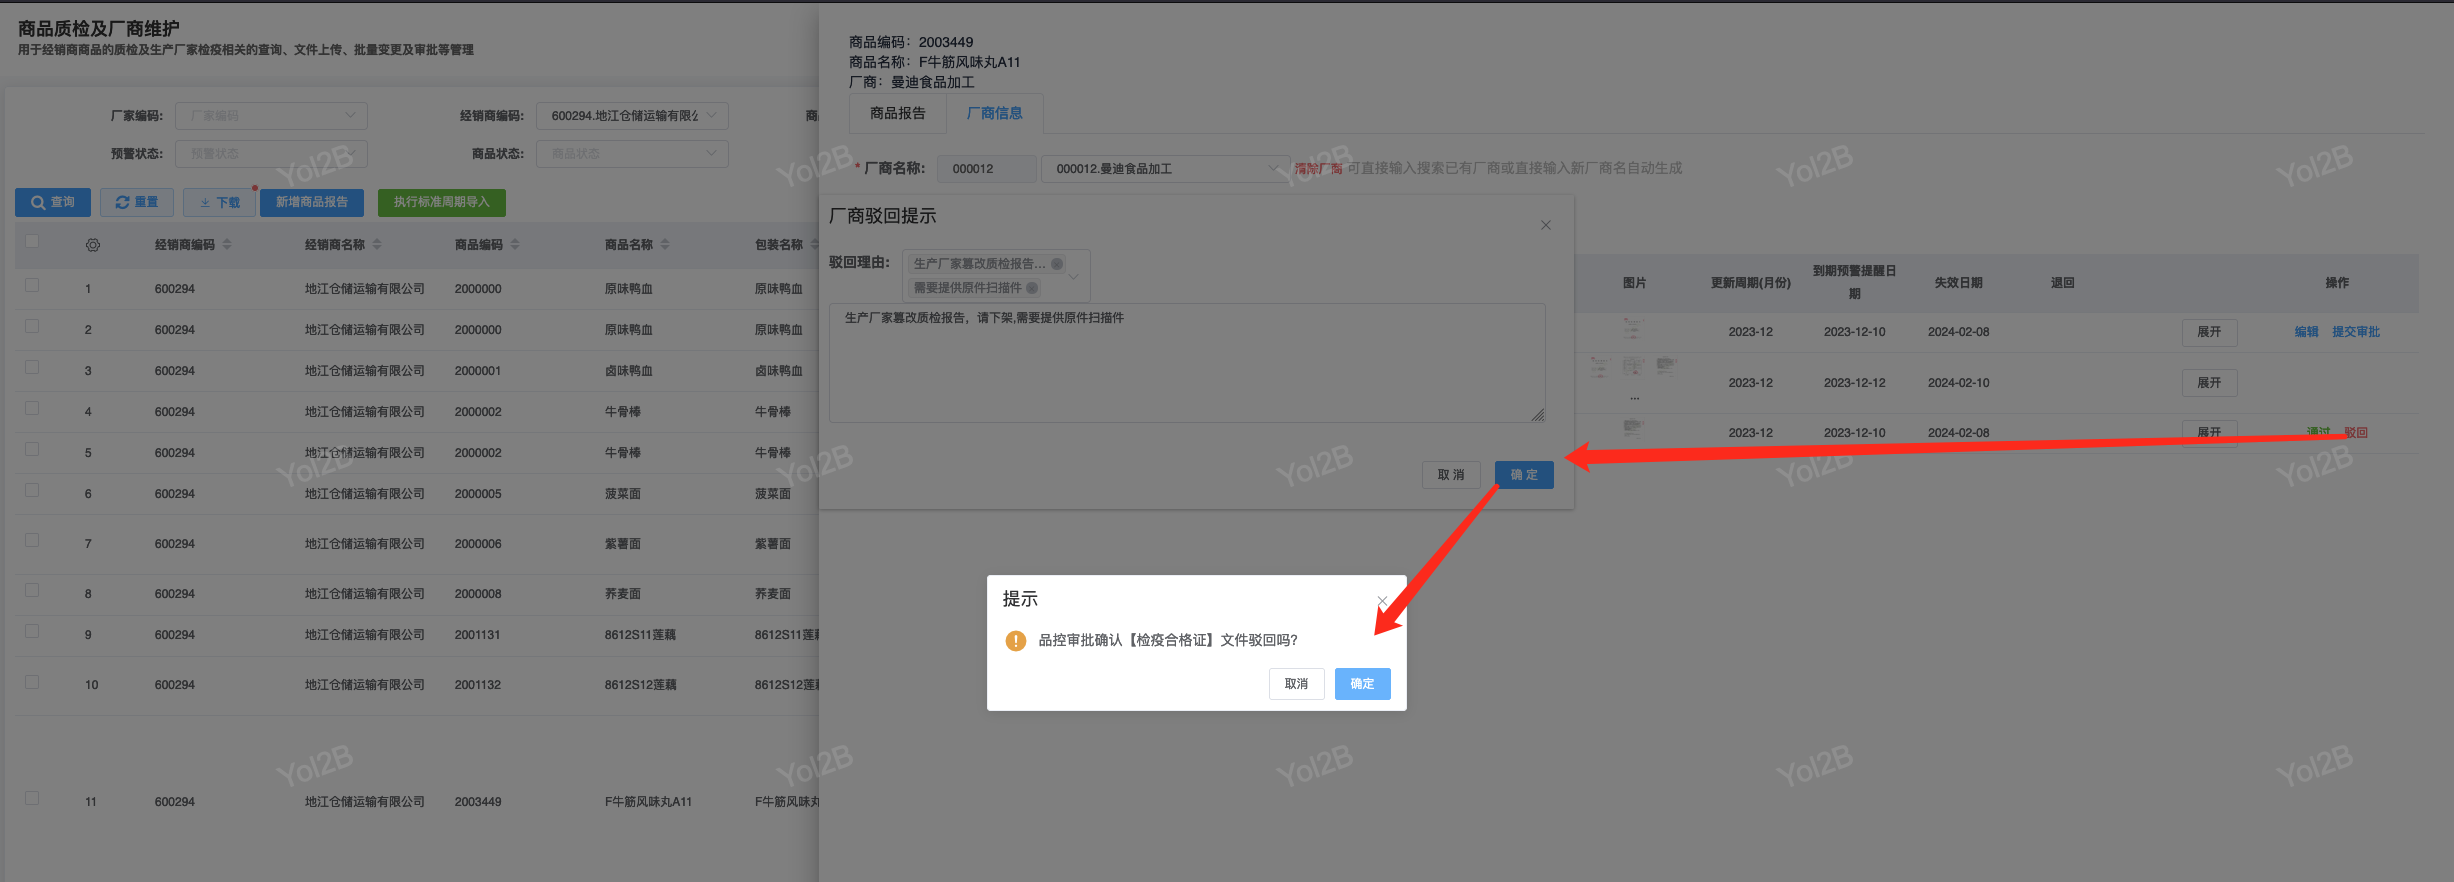
Task: Click product name 菠菜面 in row 6
Action: pyautogui.click(x=623, y=494)
